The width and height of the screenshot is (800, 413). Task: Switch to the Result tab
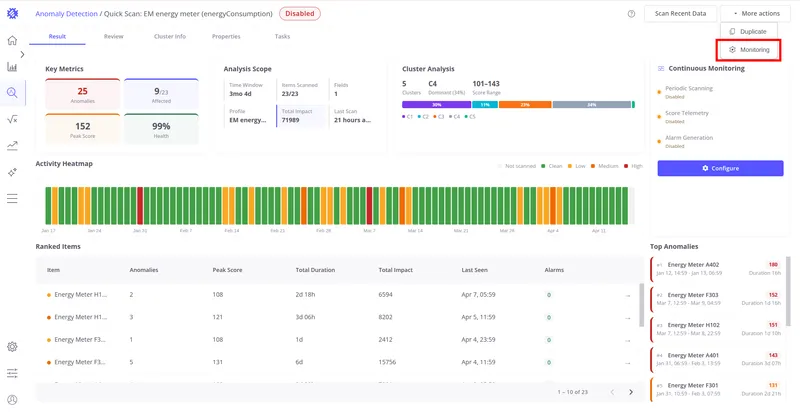tap(57, 37)
